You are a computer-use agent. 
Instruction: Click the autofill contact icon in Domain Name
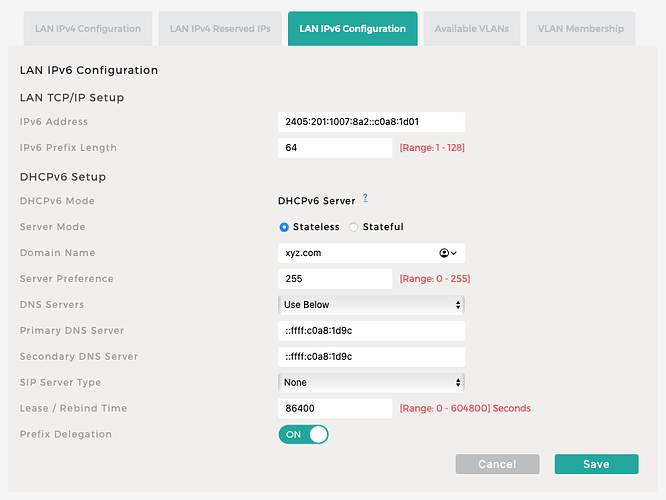447,253
